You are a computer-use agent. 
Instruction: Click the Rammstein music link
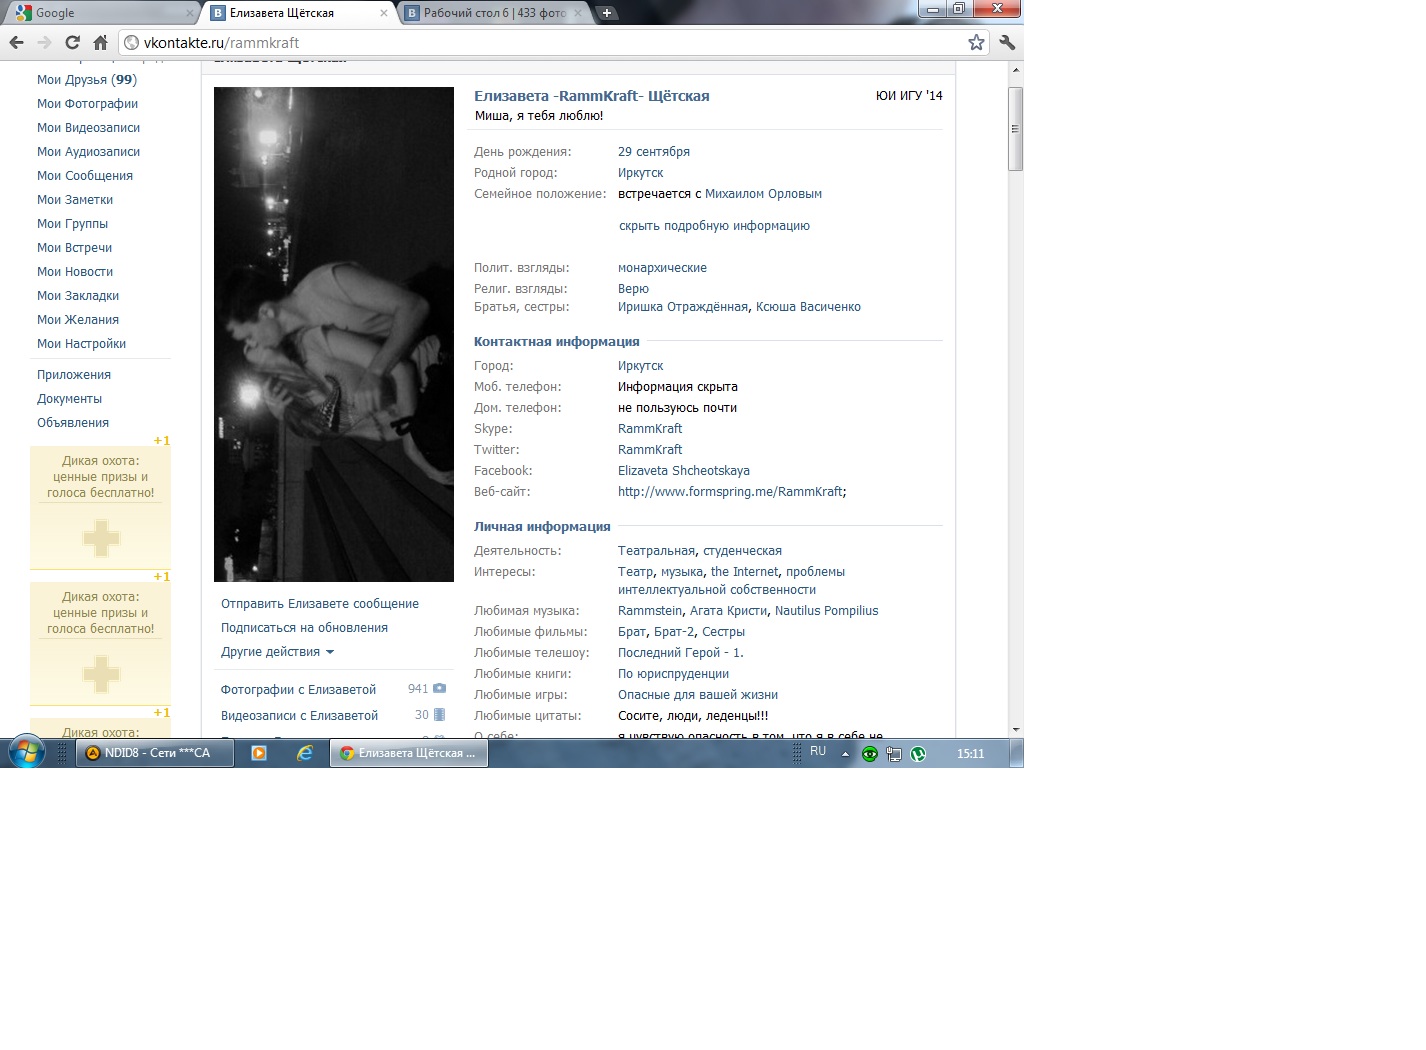tap(650, 611)
